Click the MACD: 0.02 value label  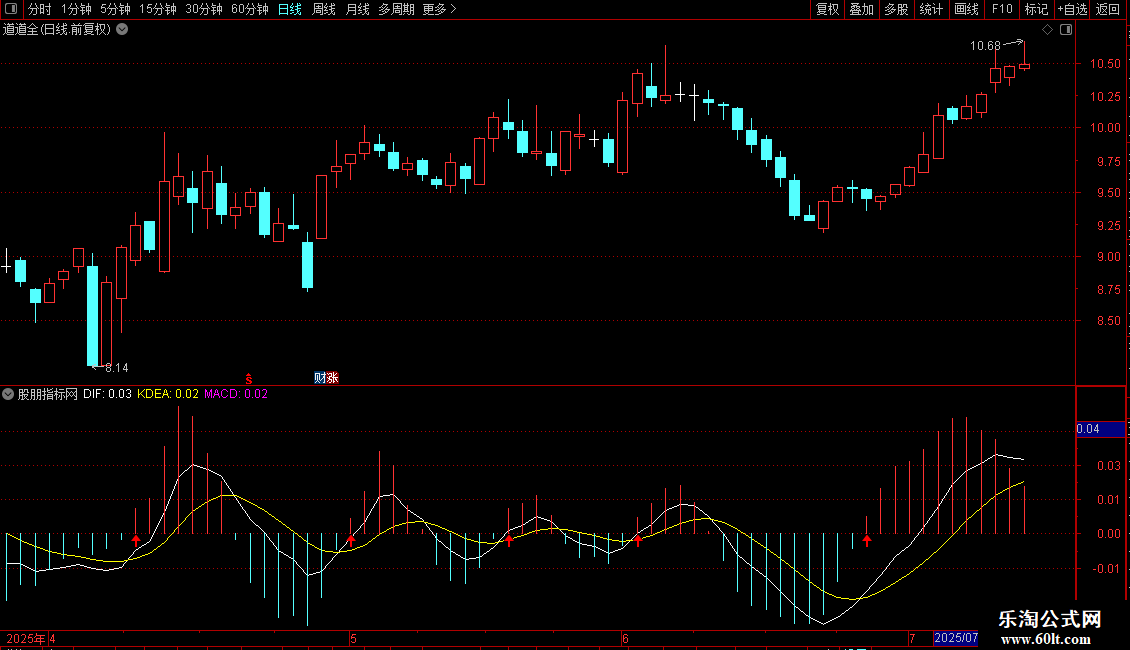click(x=236, y=394)
